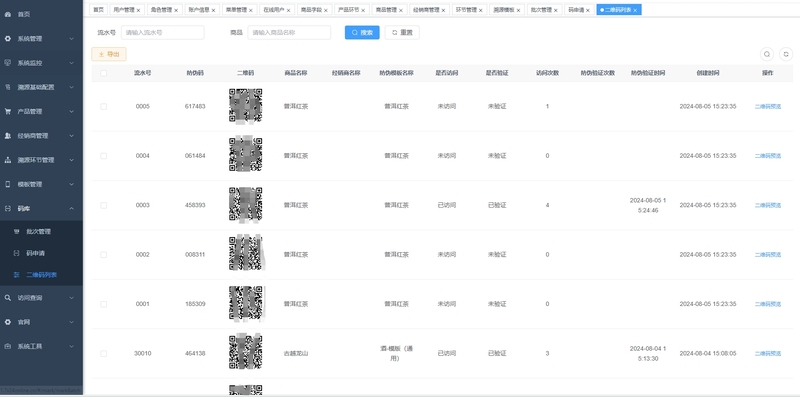Close the 商品管理 tab with its x

click(x=401, y=10)
